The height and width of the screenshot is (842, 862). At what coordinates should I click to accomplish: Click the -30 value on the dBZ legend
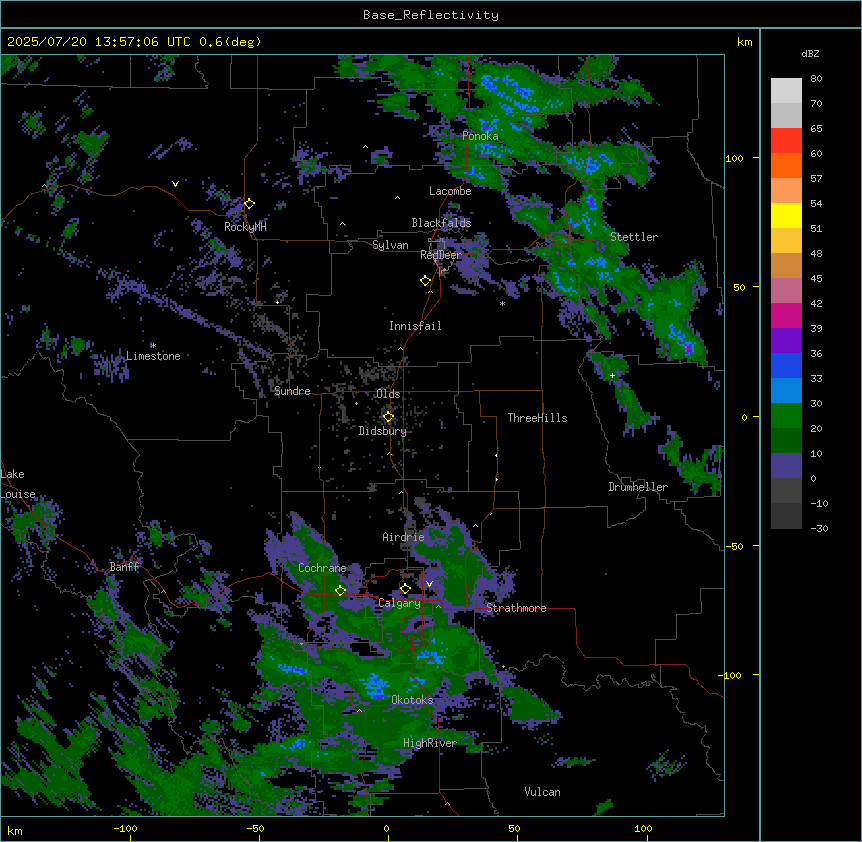click(x=819, y=529)
